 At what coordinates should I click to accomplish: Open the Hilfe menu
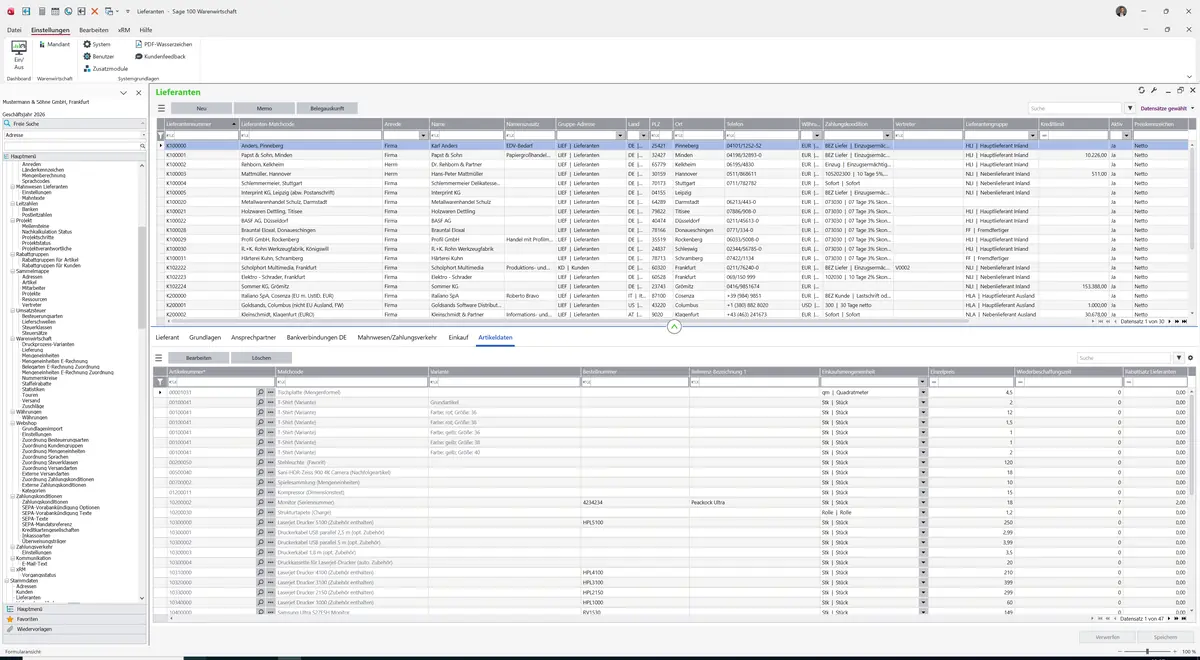tap(145, 30)
